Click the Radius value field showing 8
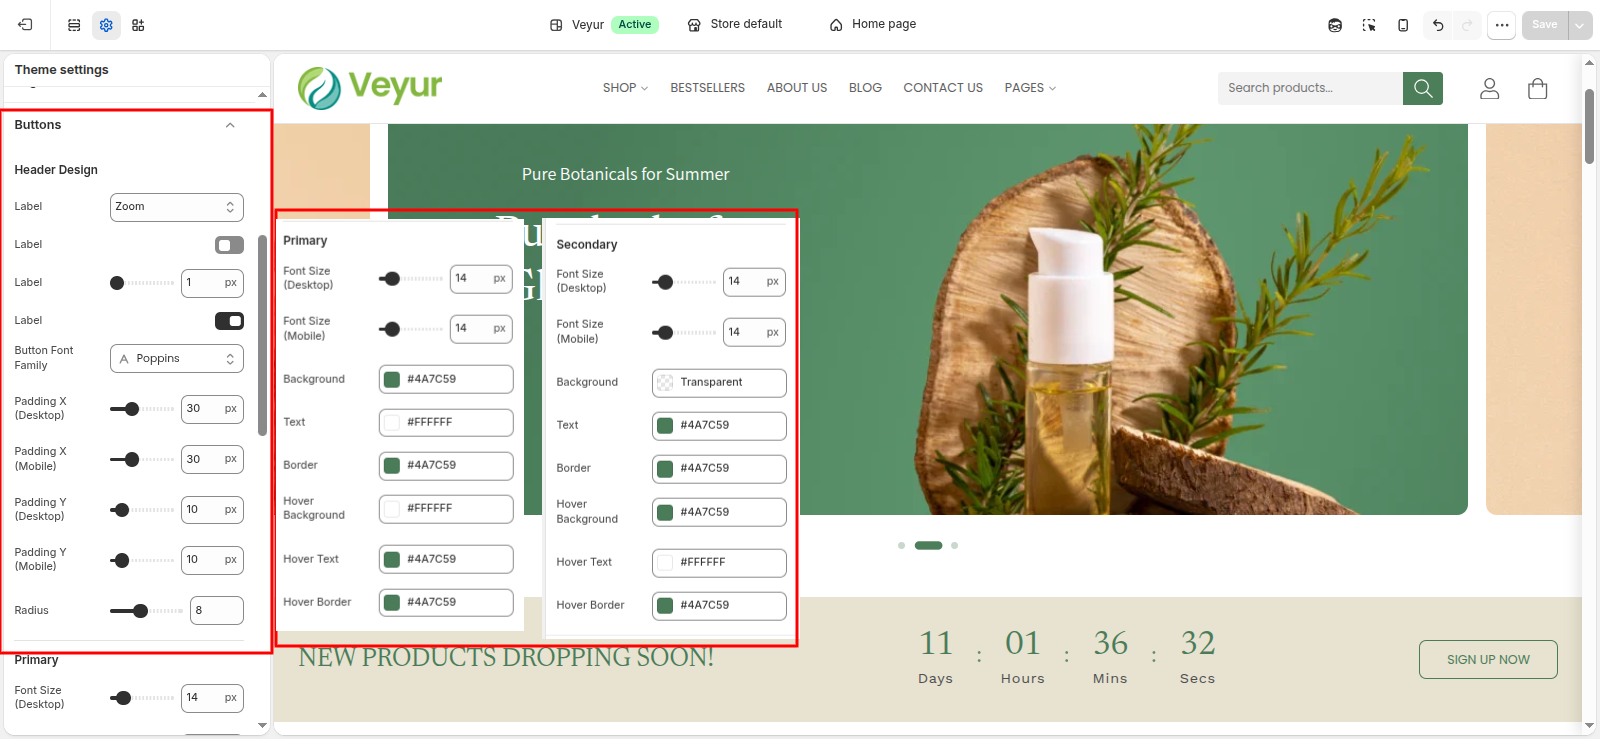 pos(217,611)
